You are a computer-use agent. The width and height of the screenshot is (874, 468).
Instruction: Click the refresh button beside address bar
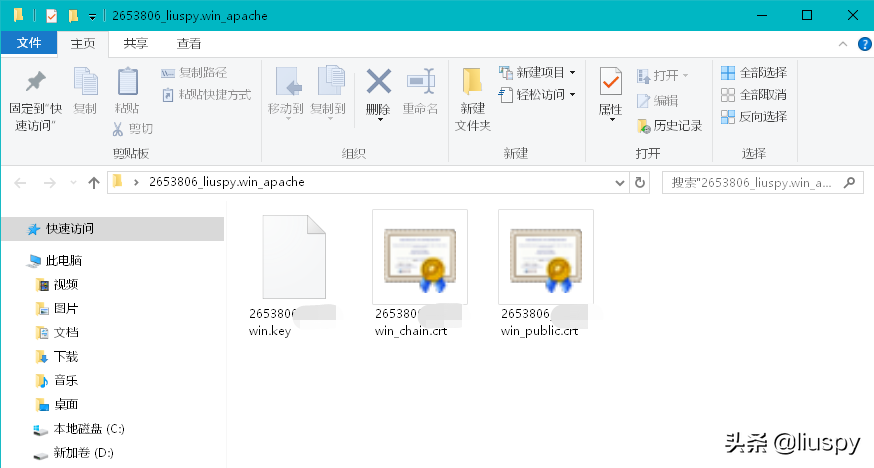[641, 183]
